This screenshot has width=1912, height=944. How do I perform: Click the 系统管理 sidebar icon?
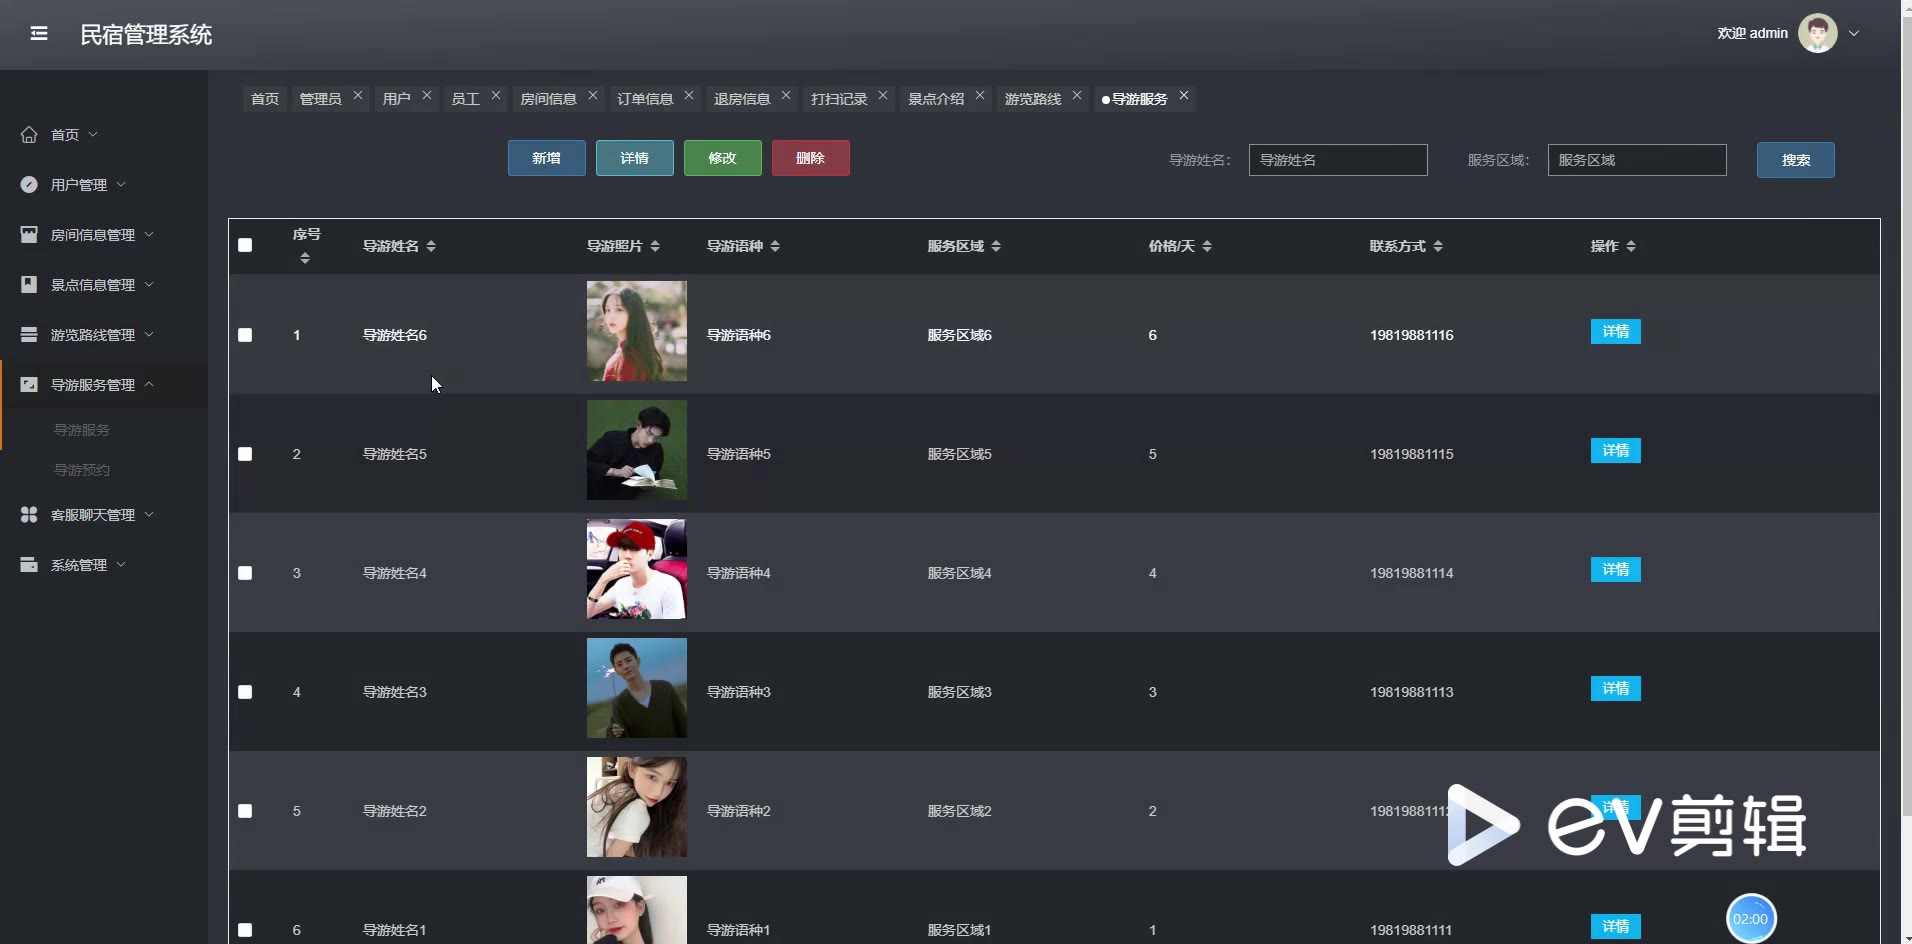tap(29, 564)
